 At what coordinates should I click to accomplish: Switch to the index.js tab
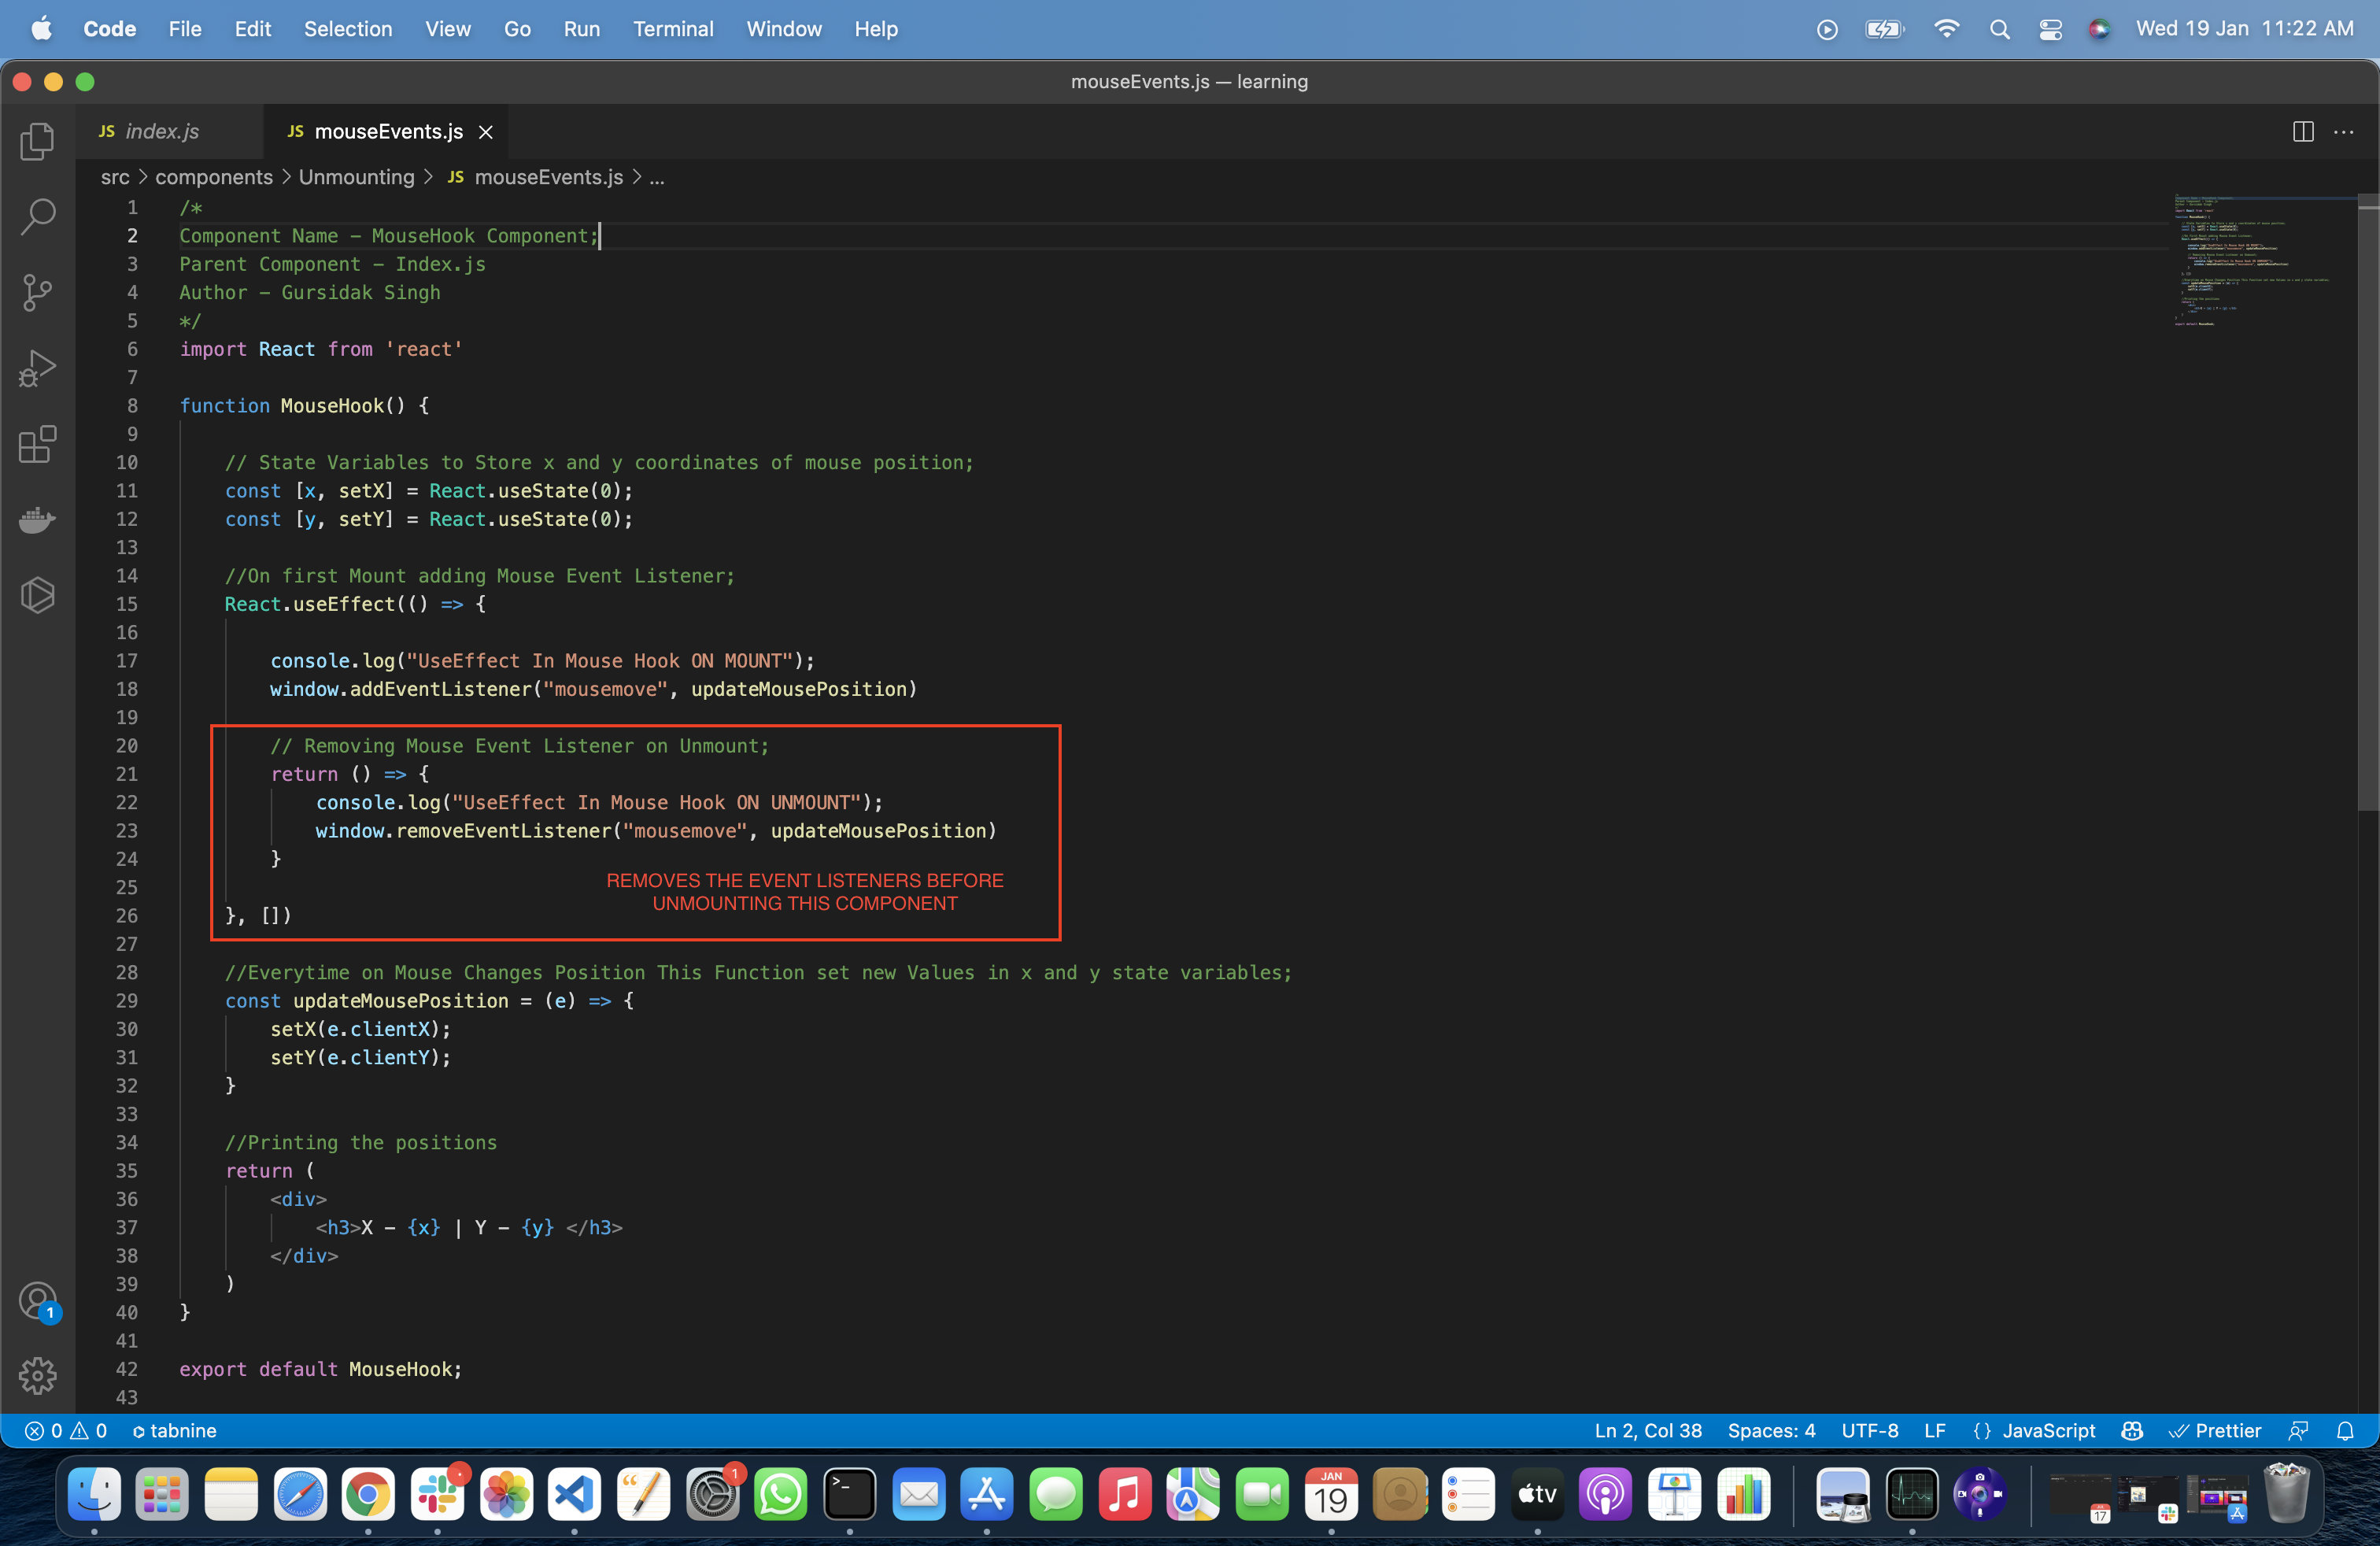click(x=163, y=132)
